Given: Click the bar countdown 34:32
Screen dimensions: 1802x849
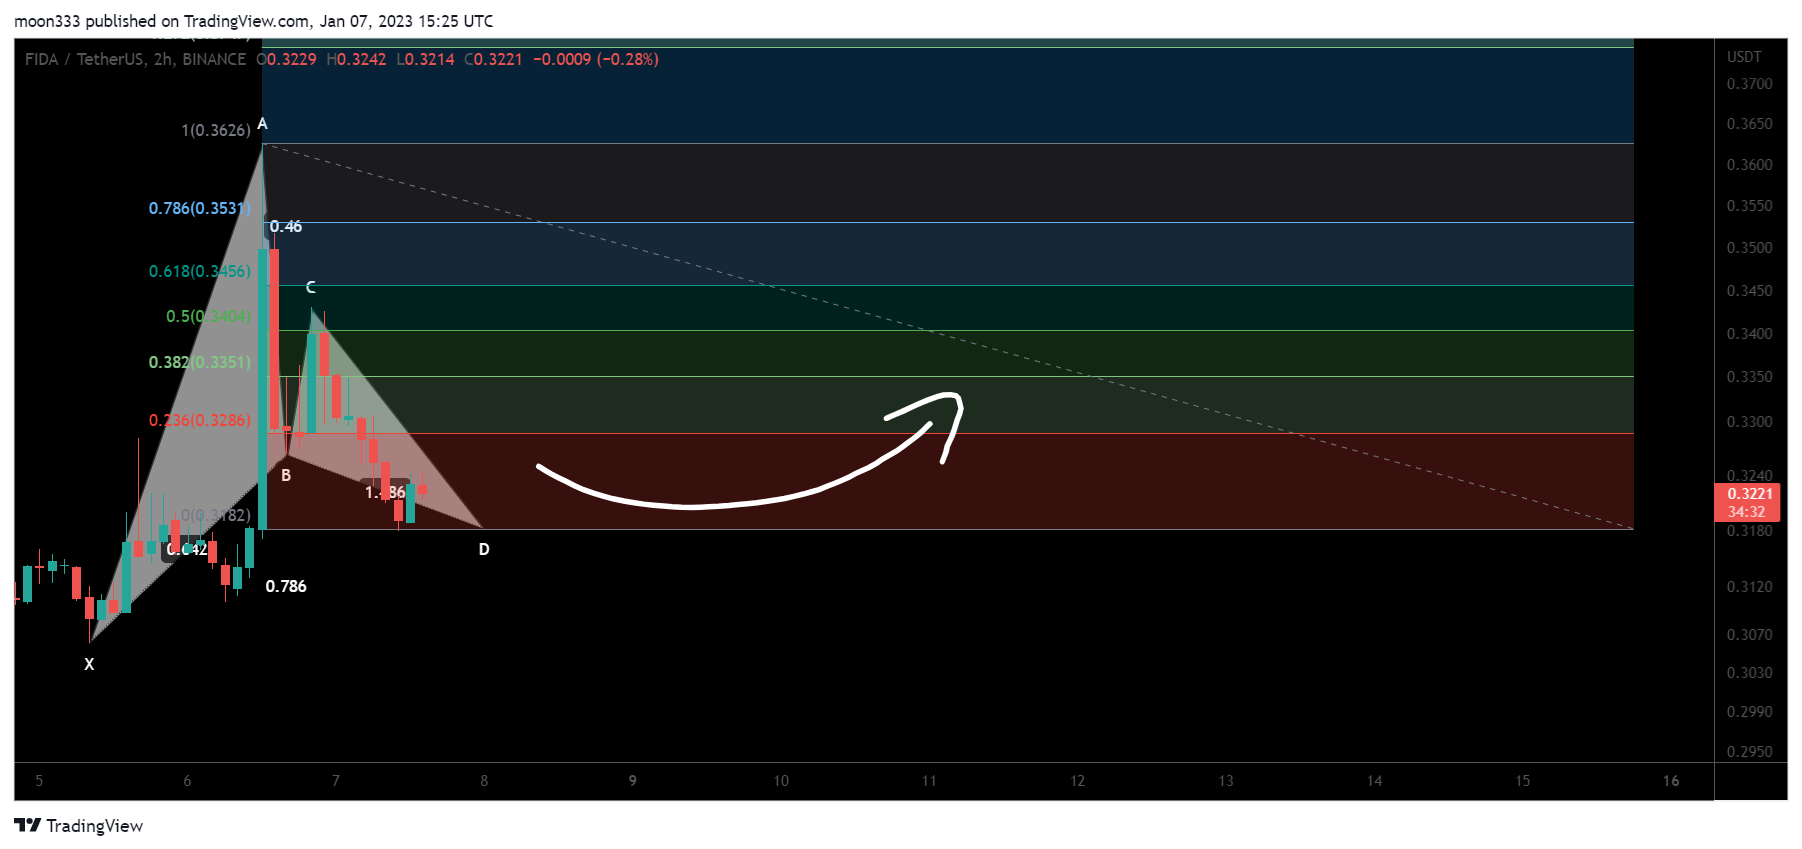Looking at the screenshot, I should tap(1746, 512).
